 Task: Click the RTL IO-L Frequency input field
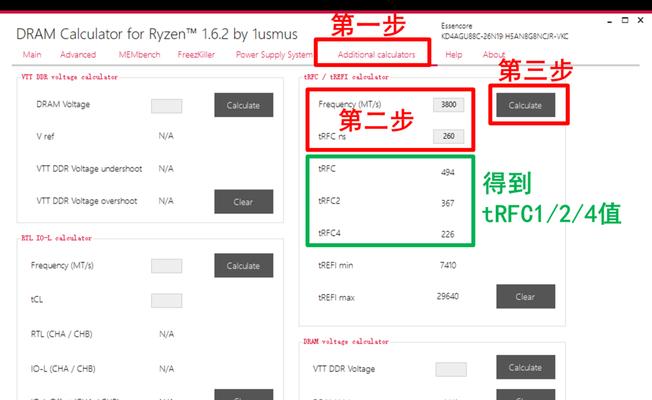tap(166, 266)
